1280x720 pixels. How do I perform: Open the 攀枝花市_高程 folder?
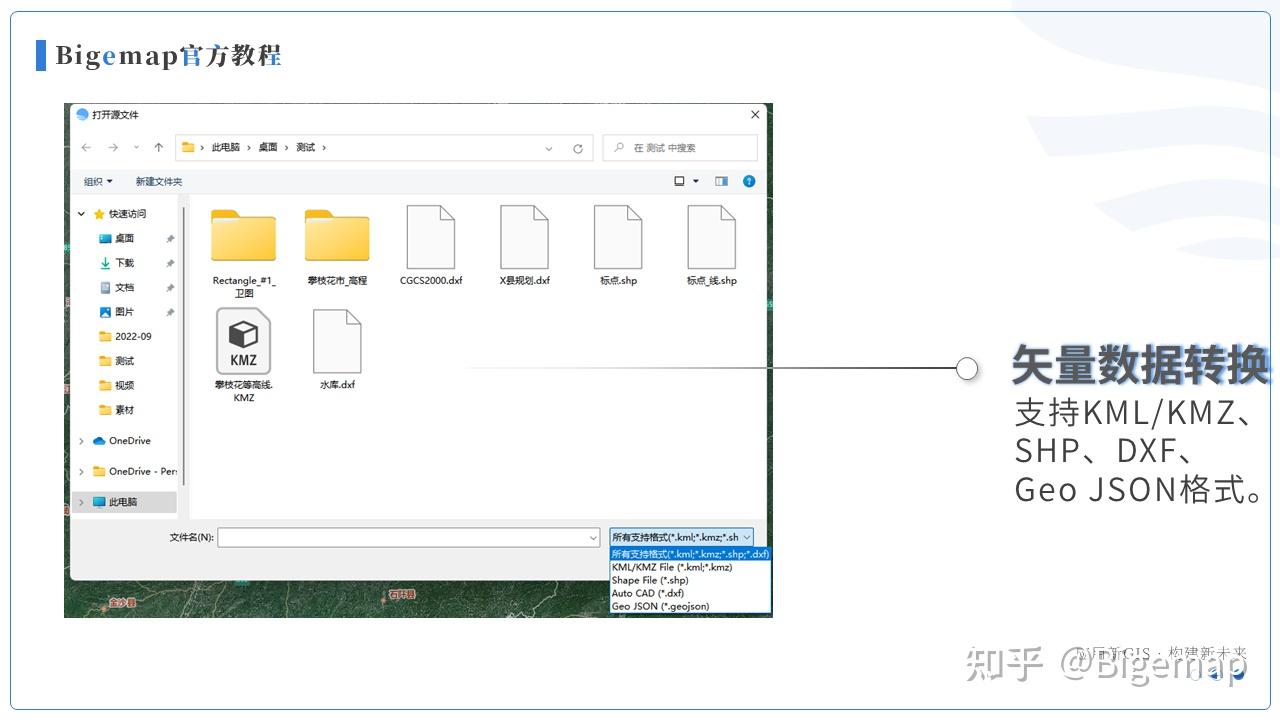tap(337, 237)
